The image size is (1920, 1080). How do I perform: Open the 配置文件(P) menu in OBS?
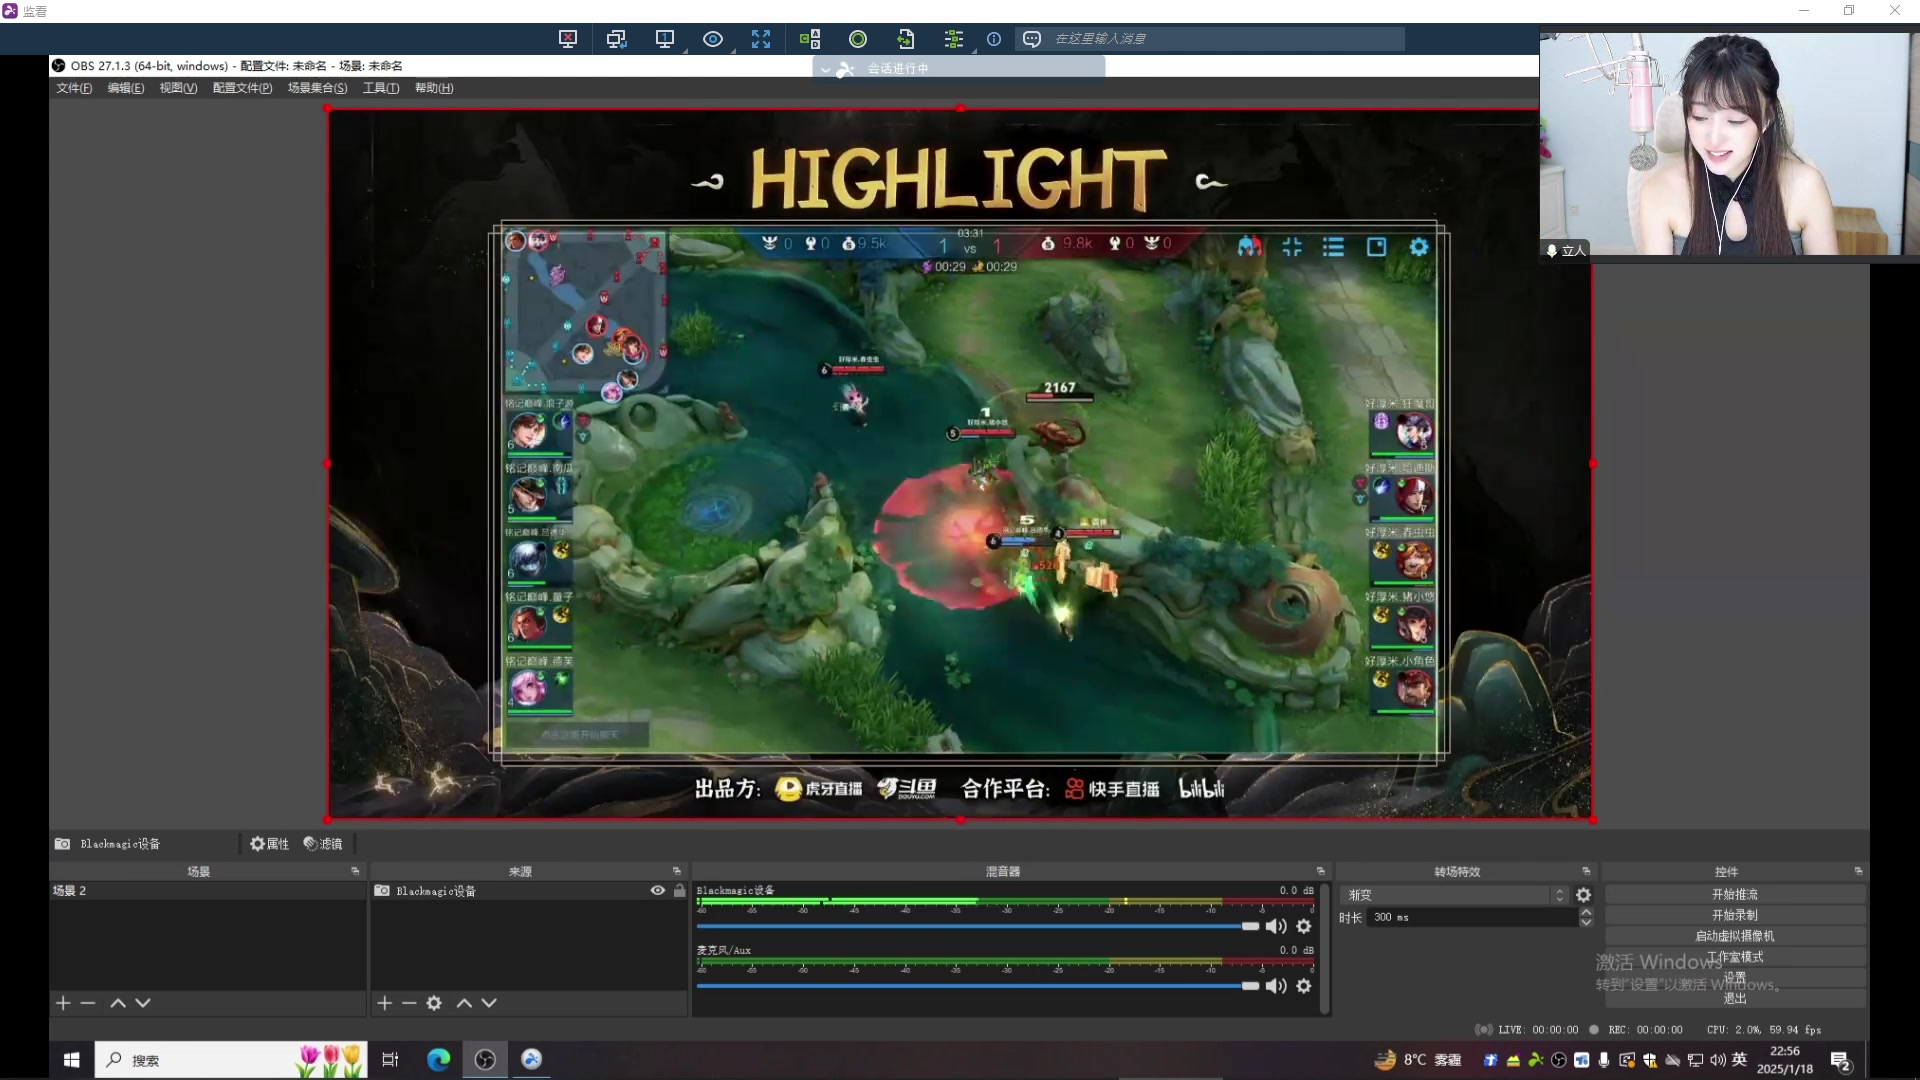click(242, 88)
